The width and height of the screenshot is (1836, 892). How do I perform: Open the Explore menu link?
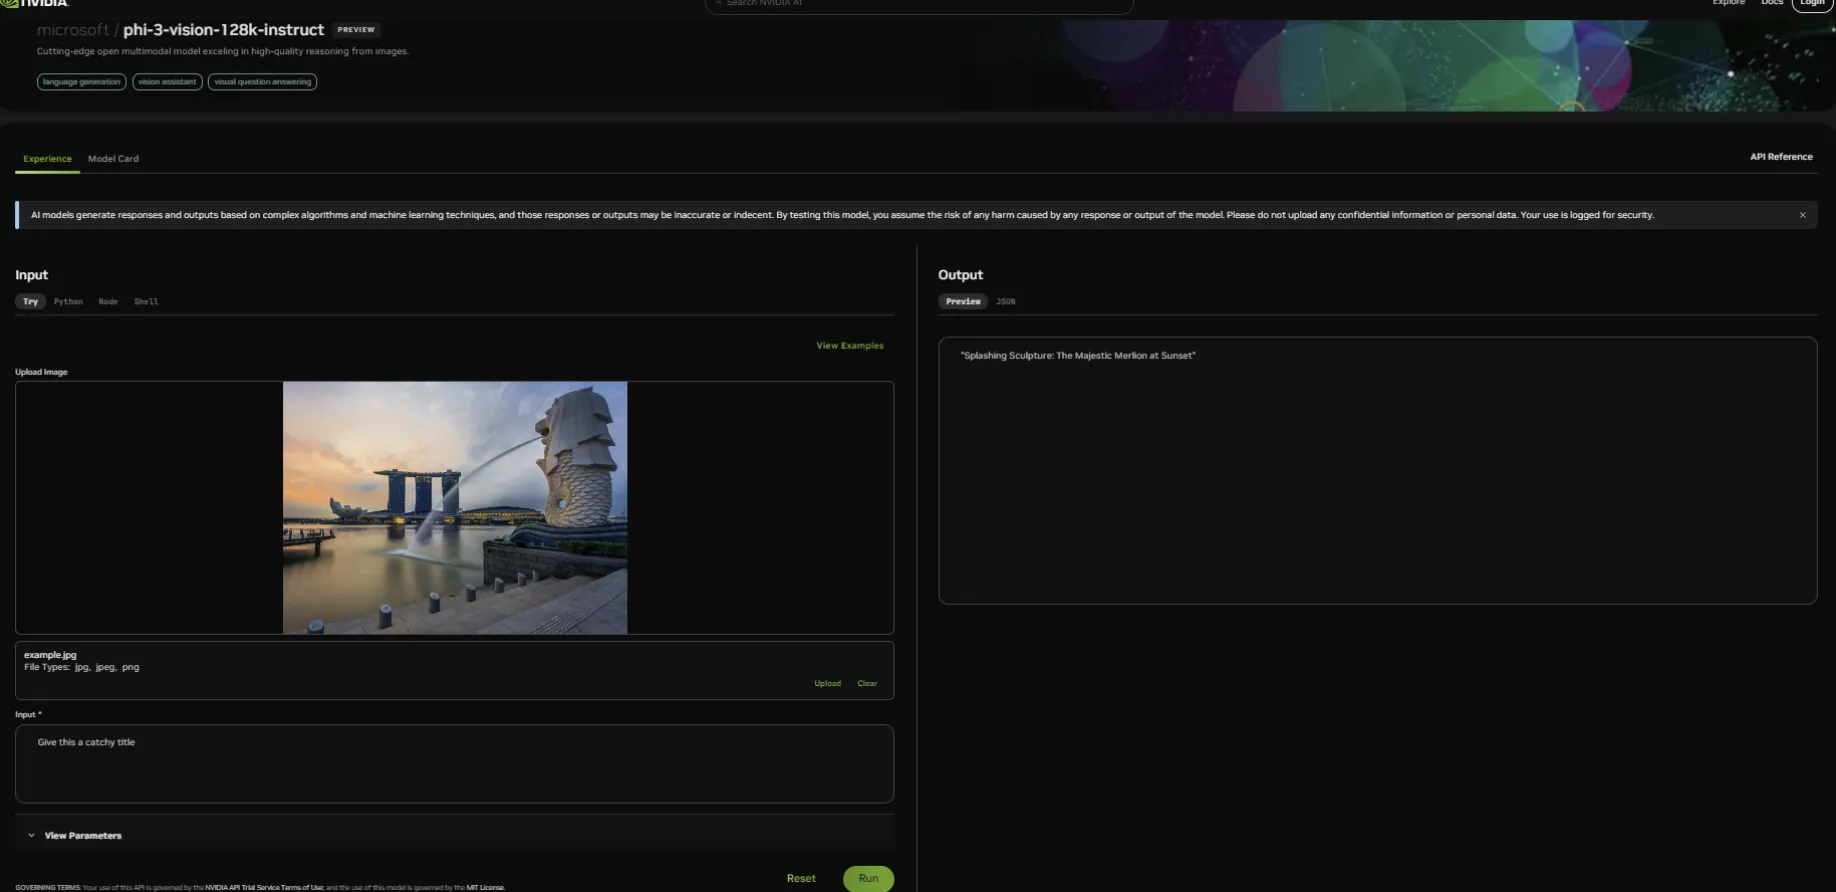pyautogui.click(x=1728, y=3)
